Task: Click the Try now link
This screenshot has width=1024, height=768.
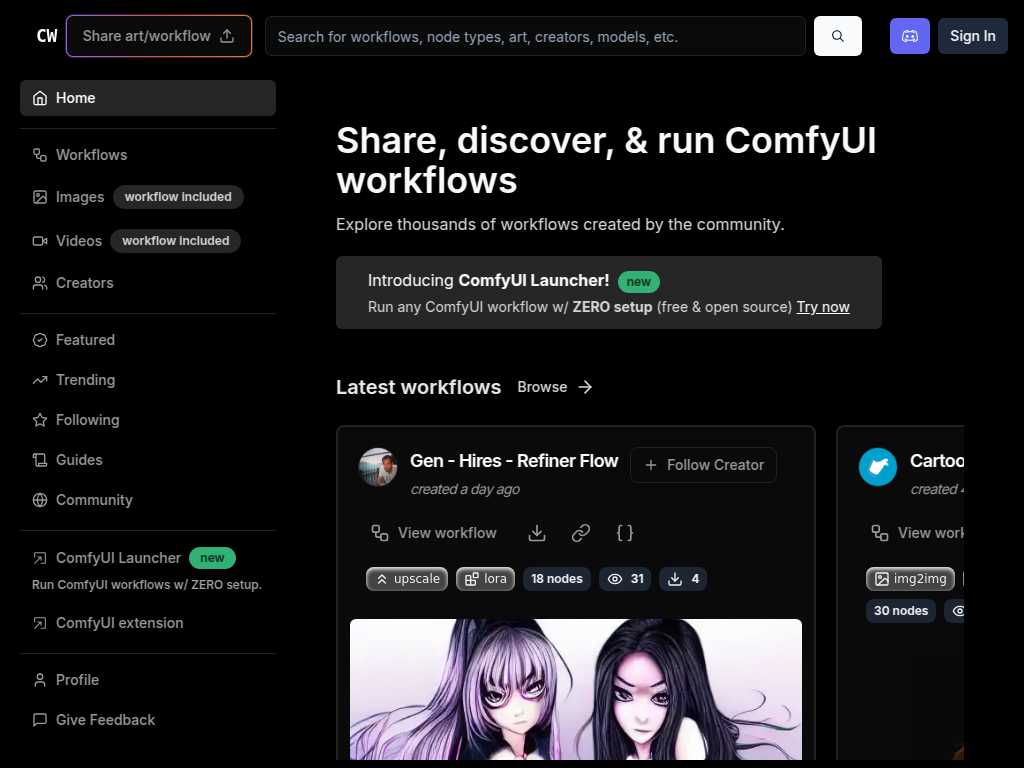Action: pos(823,307)
